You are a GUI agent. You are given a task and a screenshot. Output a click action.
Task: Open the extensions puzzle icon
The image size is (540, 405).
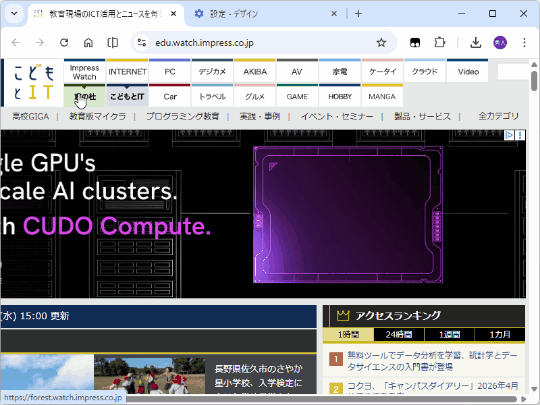click(439, 43)
